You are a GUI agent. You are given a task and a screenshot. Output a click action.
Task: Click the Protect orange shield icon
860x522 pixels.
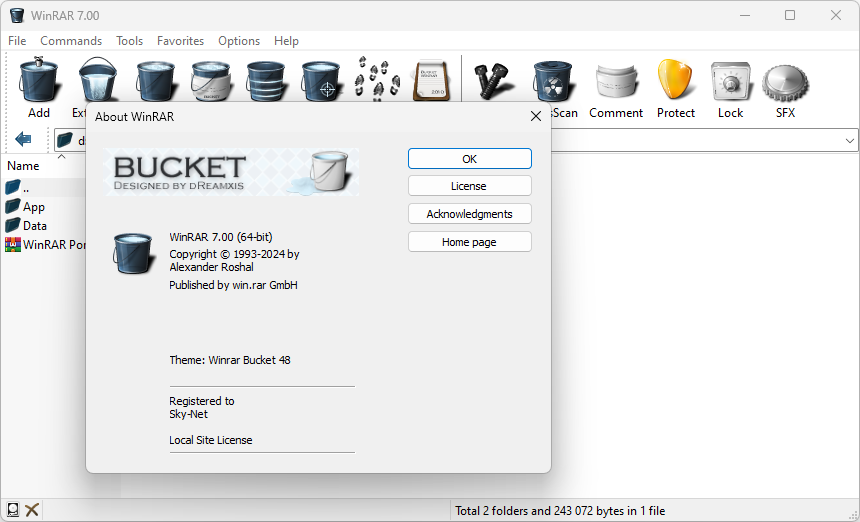[x=676, y=80]
